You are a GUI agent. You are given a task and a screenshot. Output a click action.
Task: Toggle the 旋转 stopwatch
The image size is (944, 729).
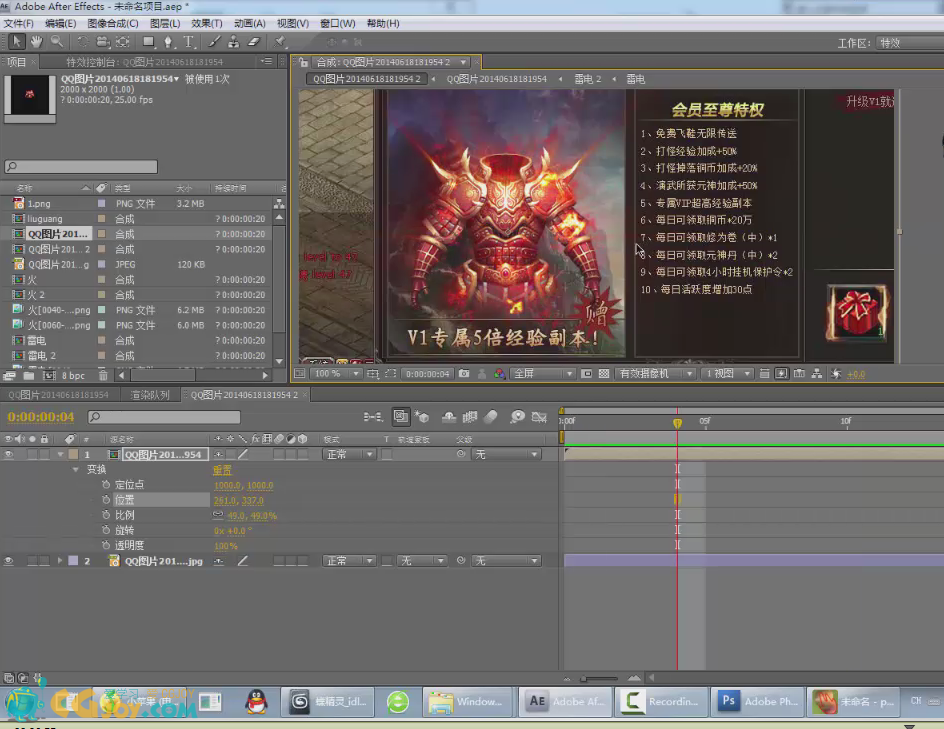pyautogui.click(x=106, y=530)
